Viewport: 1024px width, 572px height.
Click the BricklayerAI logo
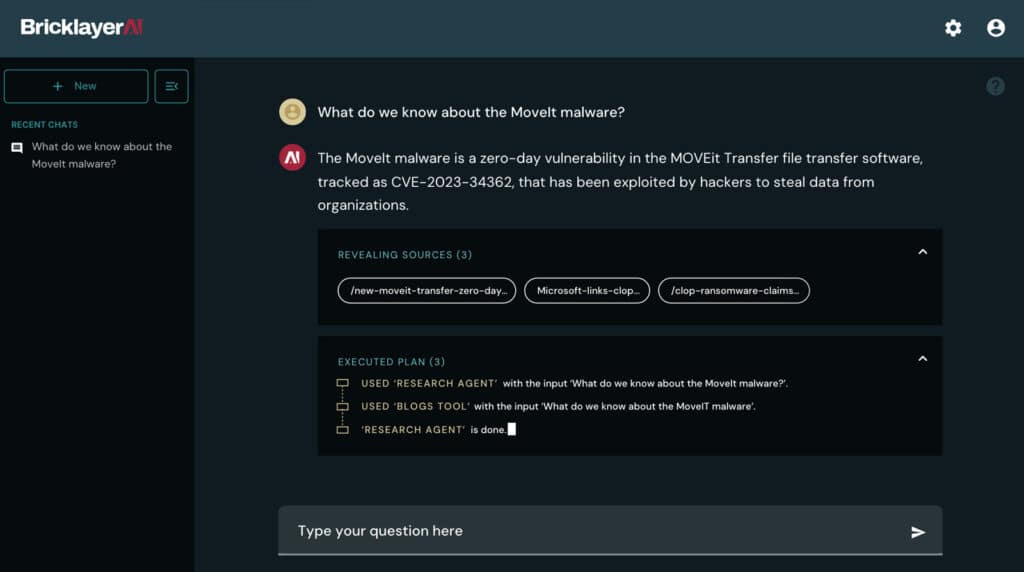tap(82, 28)
